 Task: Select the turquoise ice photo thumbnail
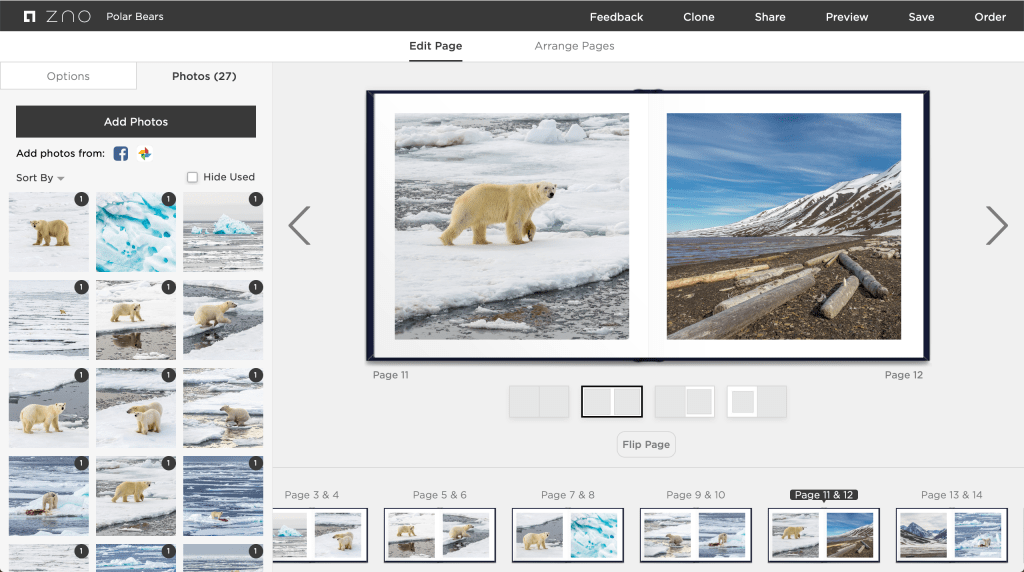point(136,232)
